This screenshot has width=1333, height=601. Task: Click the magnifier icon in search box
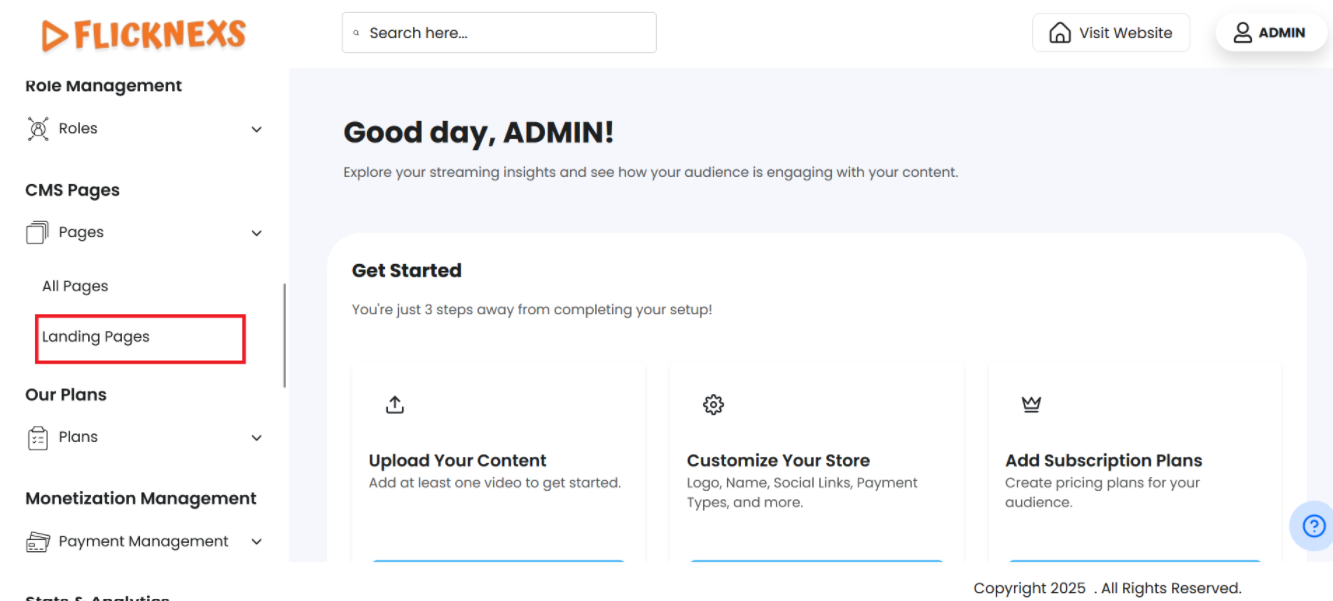point(356,33)
